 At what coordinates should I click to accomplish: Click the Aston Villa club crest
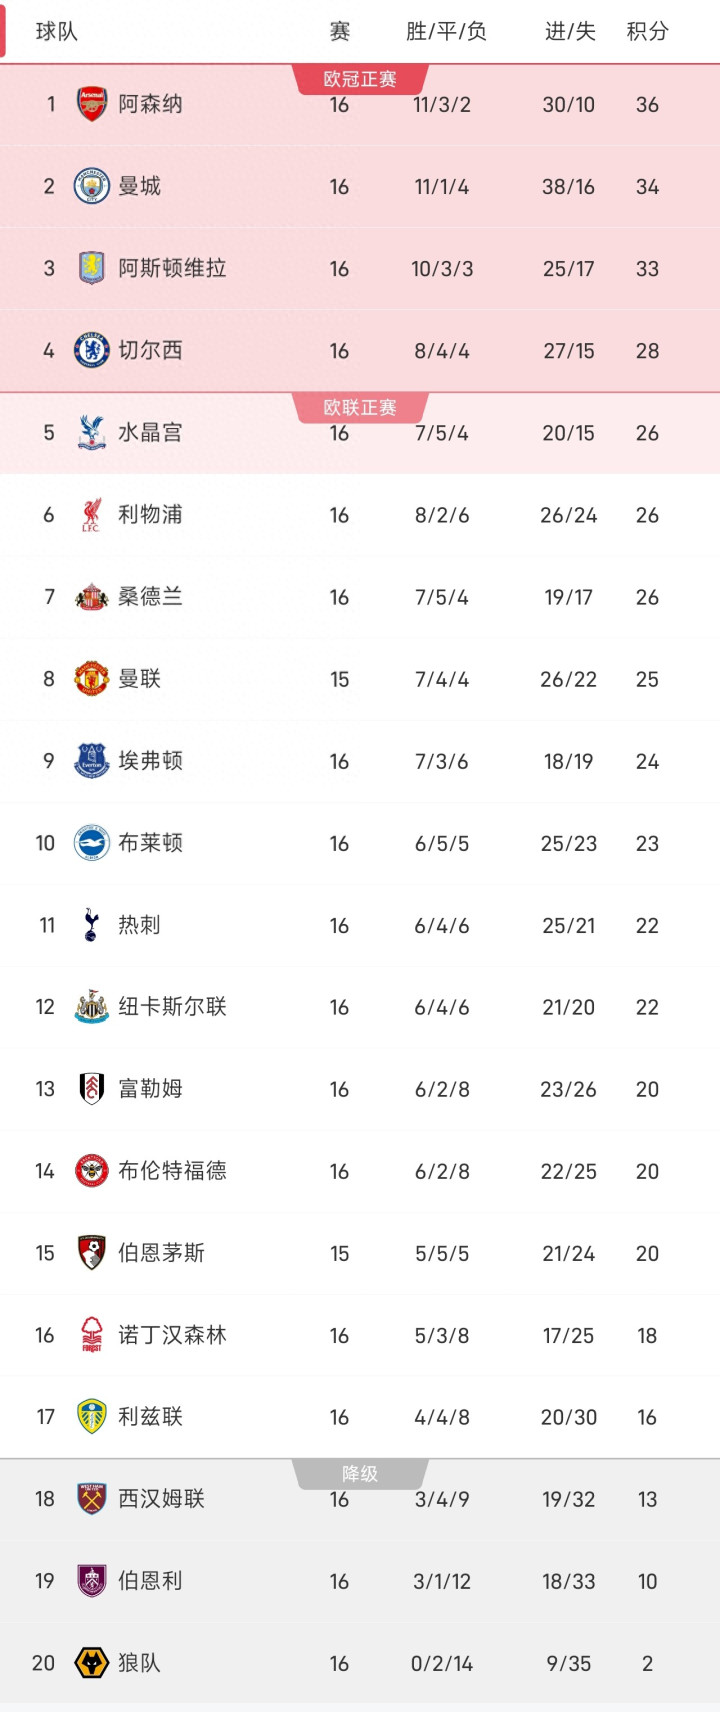[x=92, y=268]
